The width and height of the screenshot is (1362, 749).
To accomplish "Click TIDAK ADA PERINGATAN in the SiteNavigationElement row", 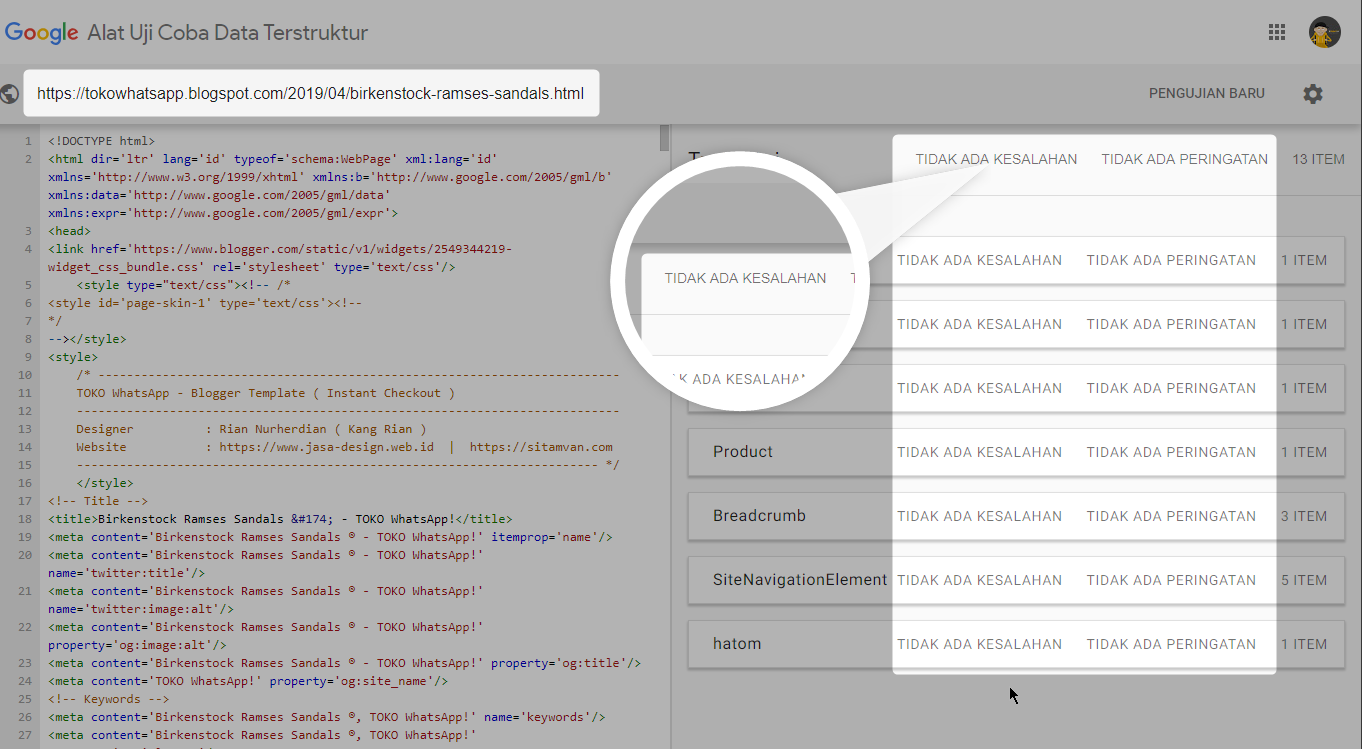I will pyautogui.click(x=1171, y=580).
